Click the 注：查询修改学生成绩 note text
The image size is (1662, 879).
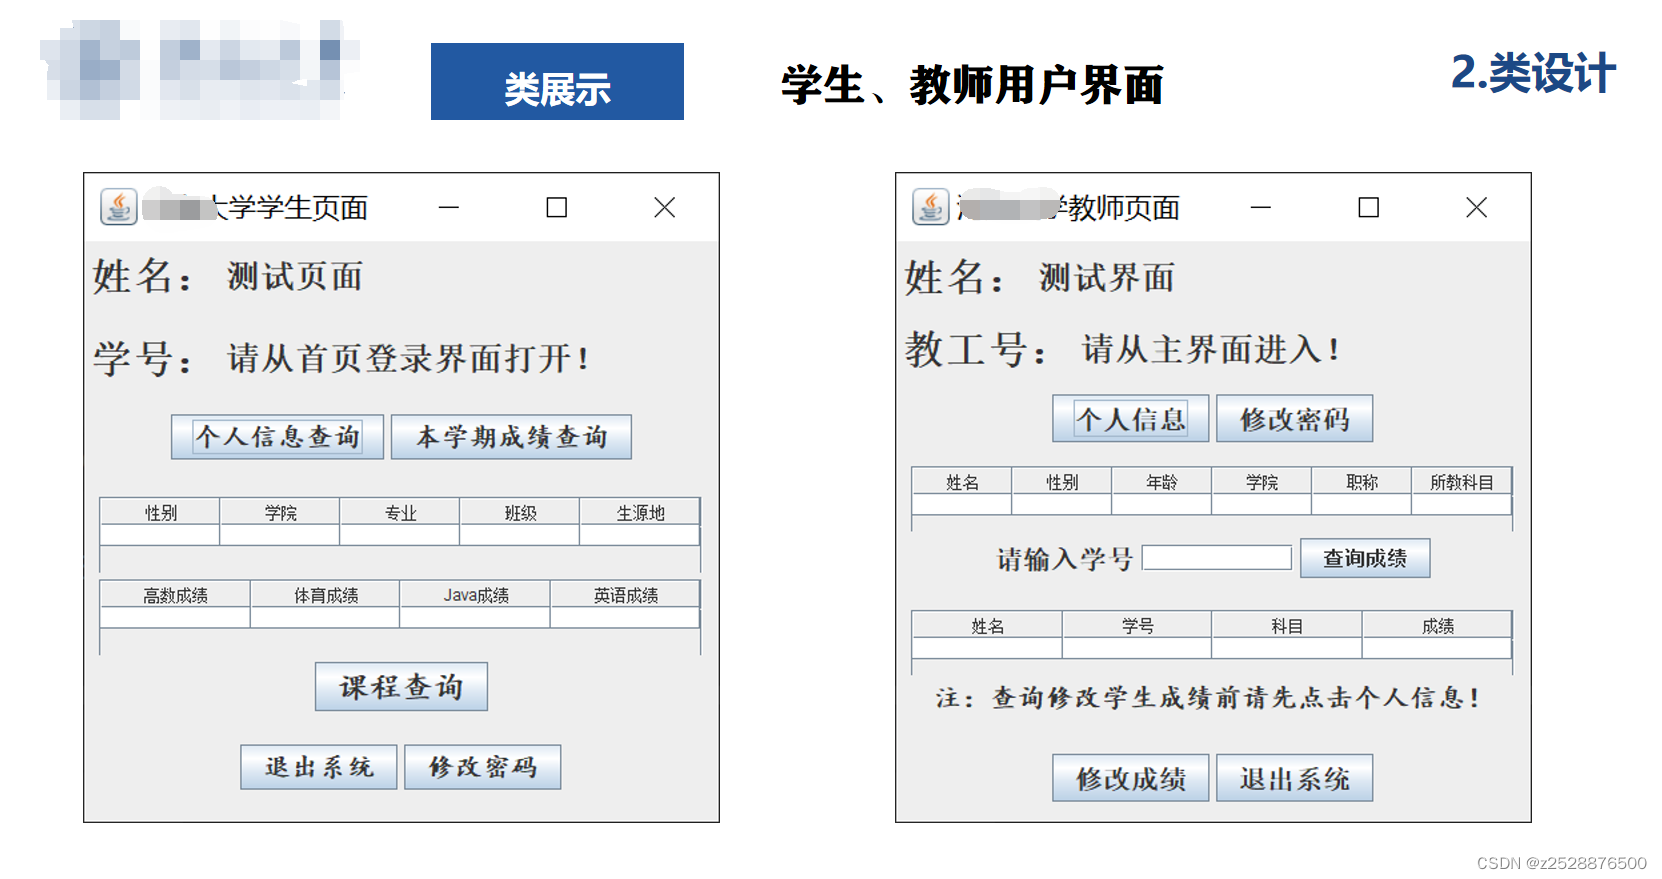point(1208,697)
